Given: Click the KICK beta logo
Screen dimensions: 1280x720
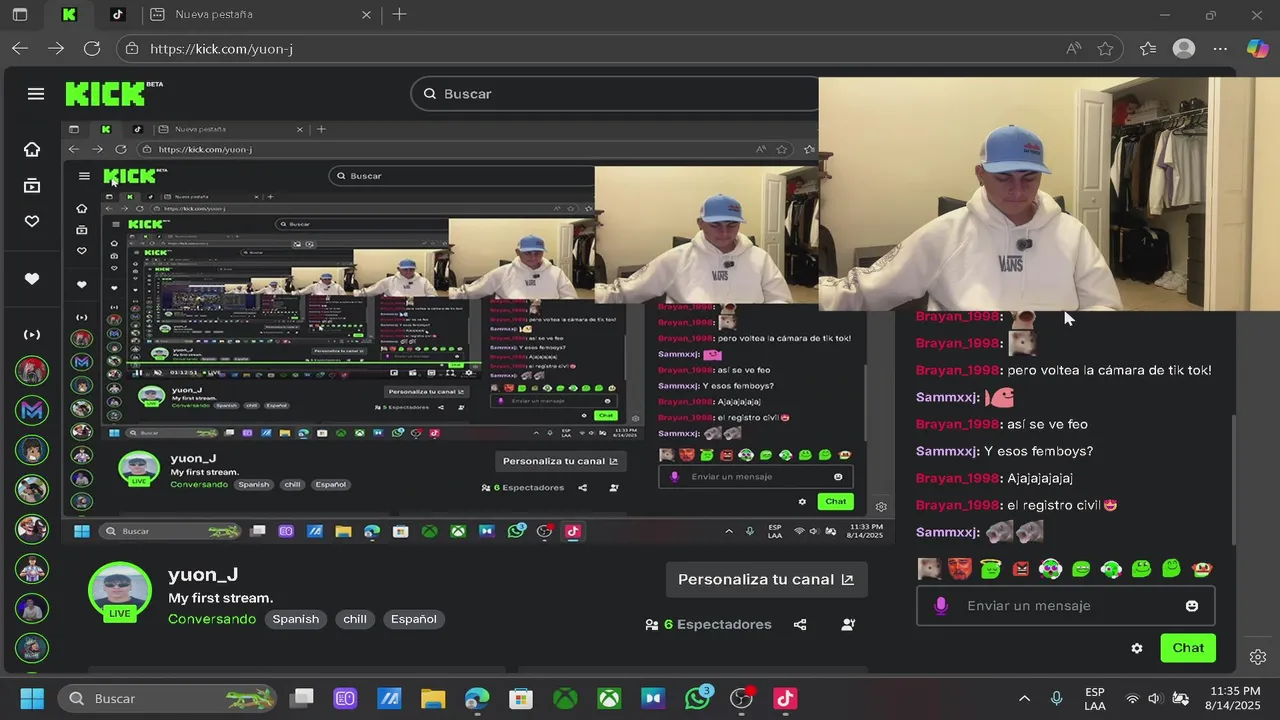Looking at the screenshot, I should [113, 94].
